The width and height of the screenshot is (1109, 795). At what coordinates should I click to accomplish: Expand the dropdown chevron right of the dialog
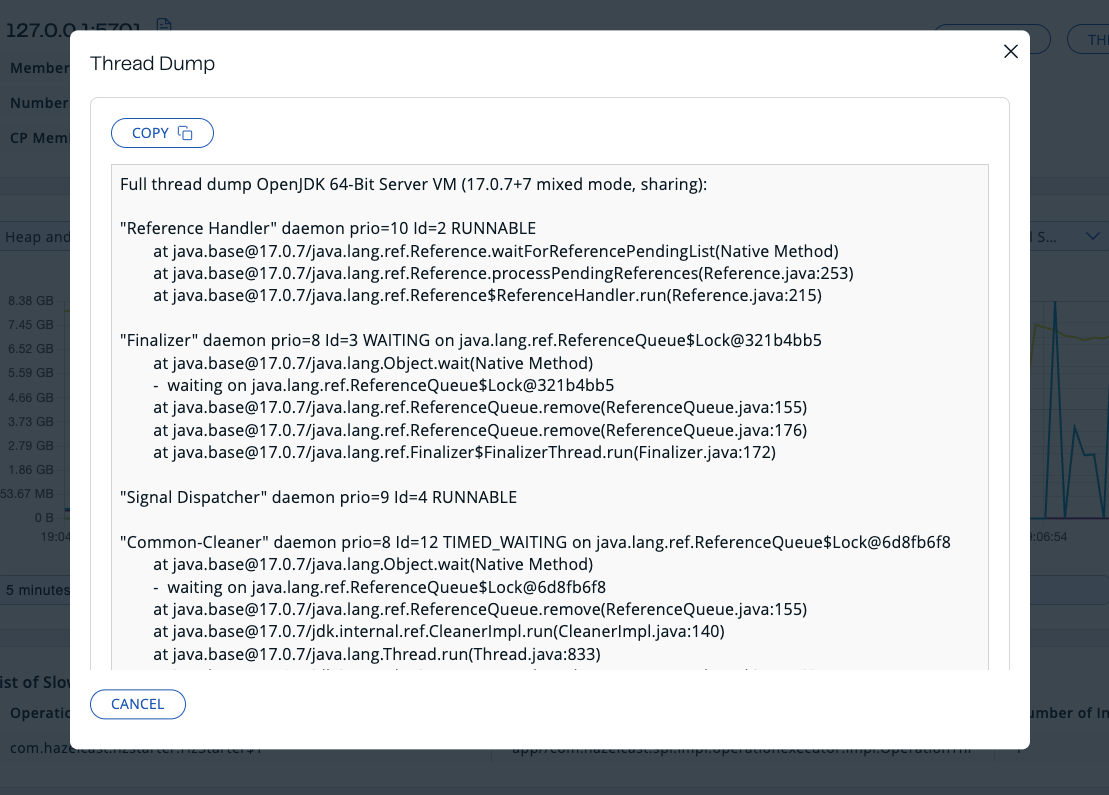(x=1091, y=237)
